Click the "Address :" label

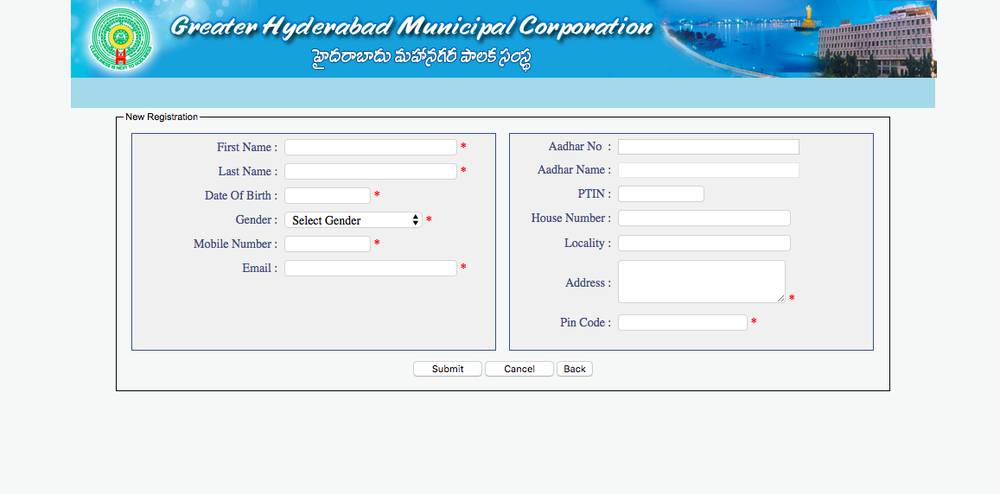tap(588, 282)
